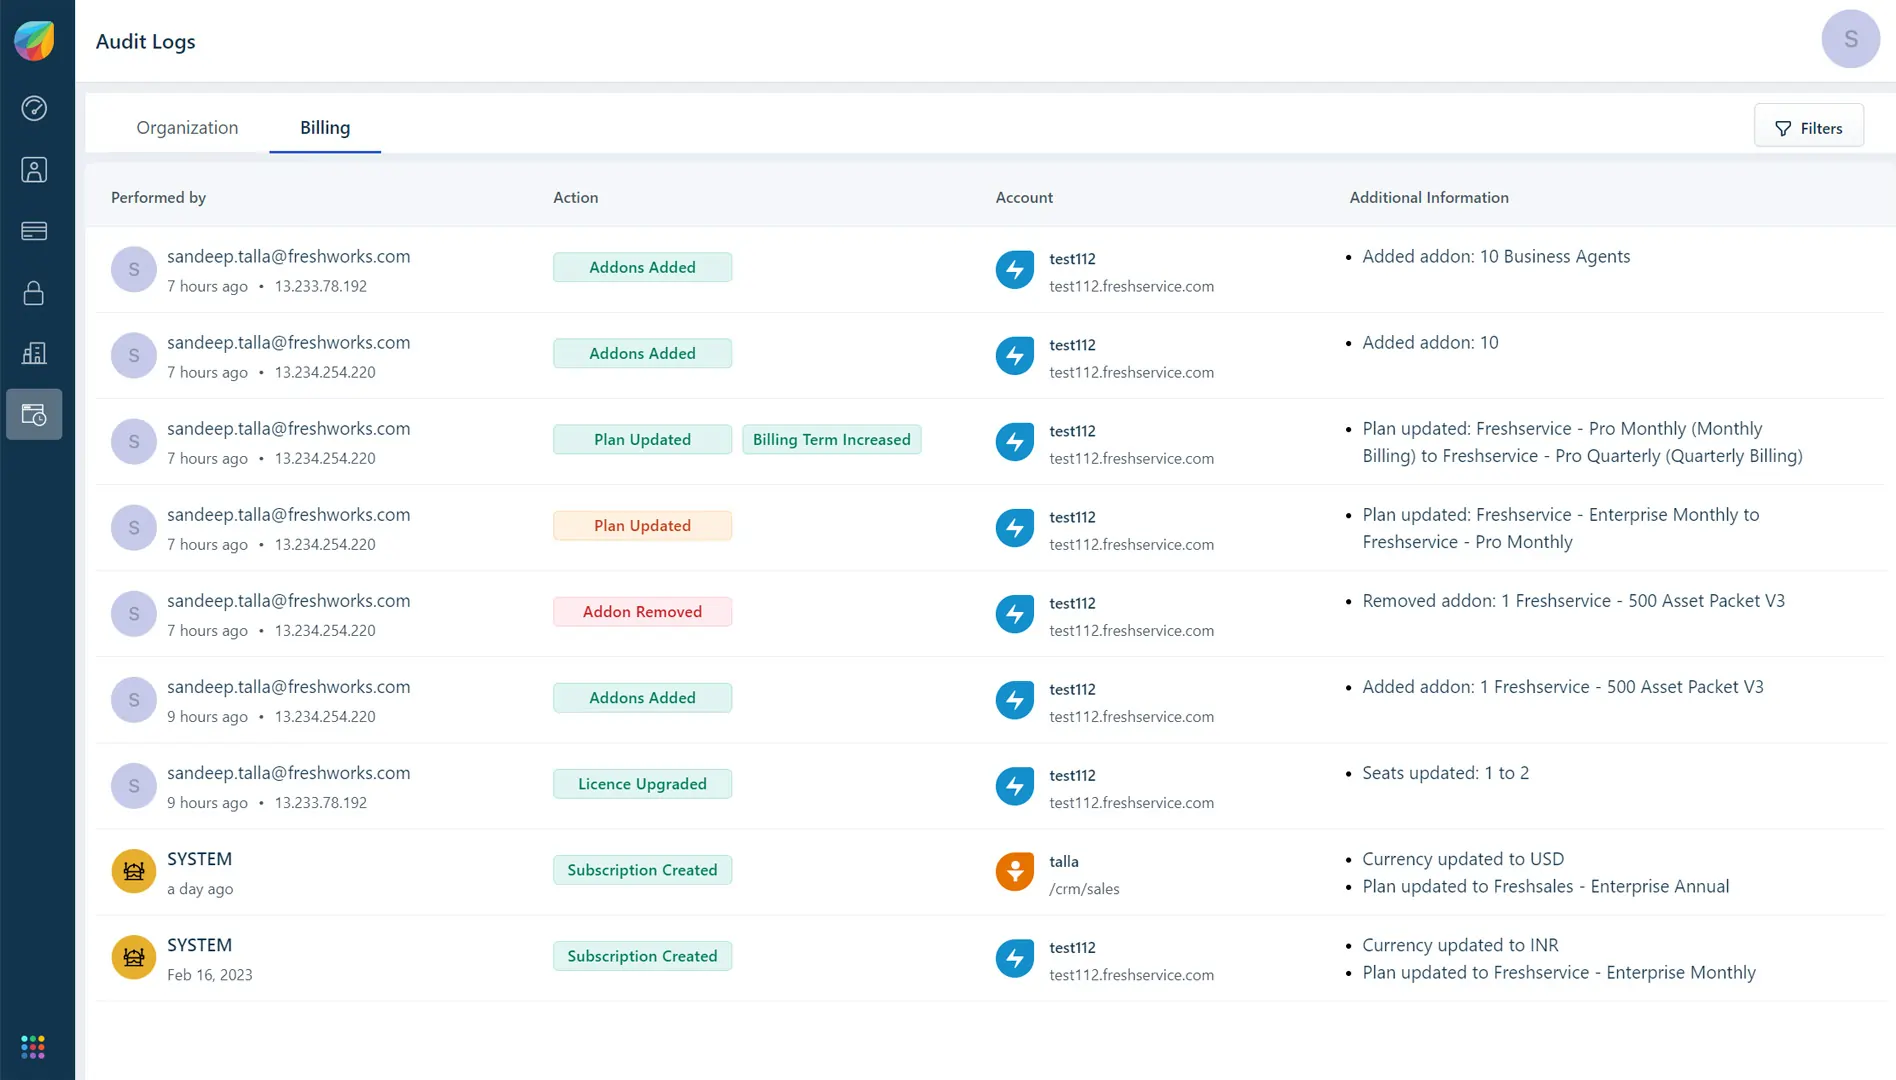1896x1080 pixels.
Task: Click Freshservice icon in Addon Removed row
Action: (x=1014, y=613)
